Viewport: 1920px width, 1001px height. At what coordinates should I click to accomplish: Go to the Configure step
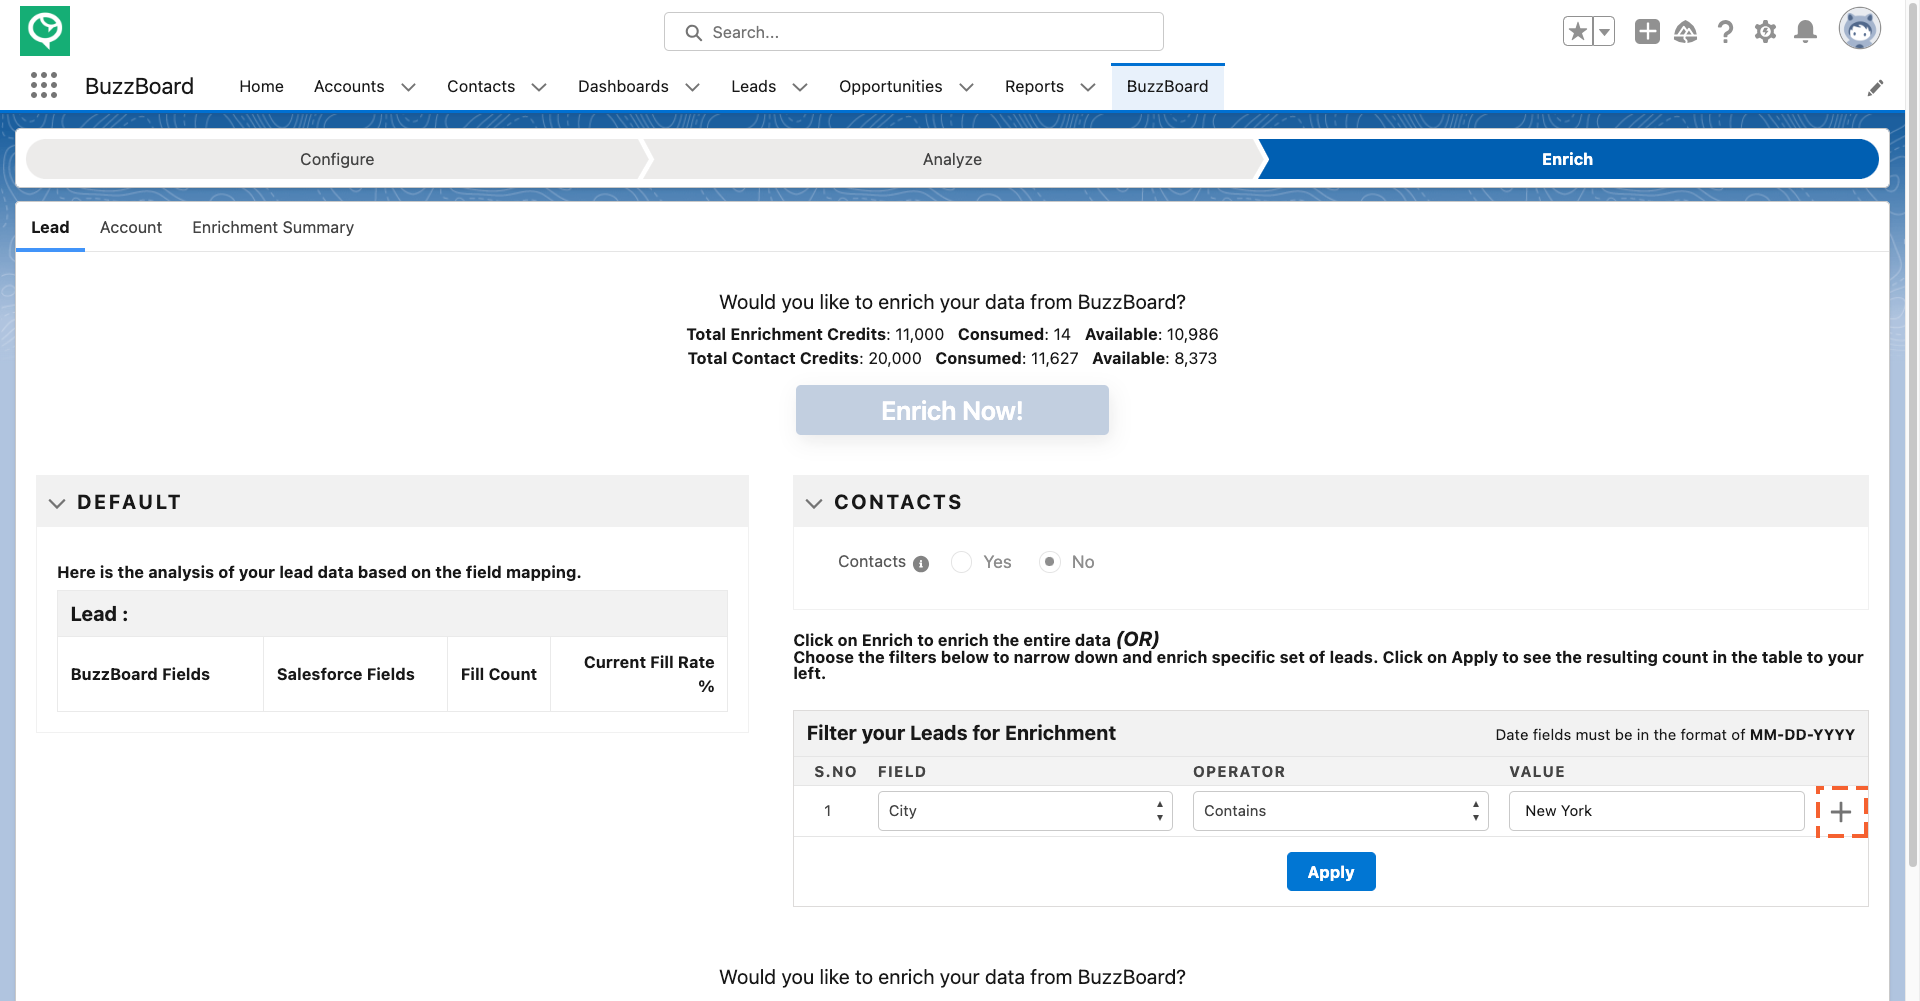pyautogui.click(x=337, y=159)
